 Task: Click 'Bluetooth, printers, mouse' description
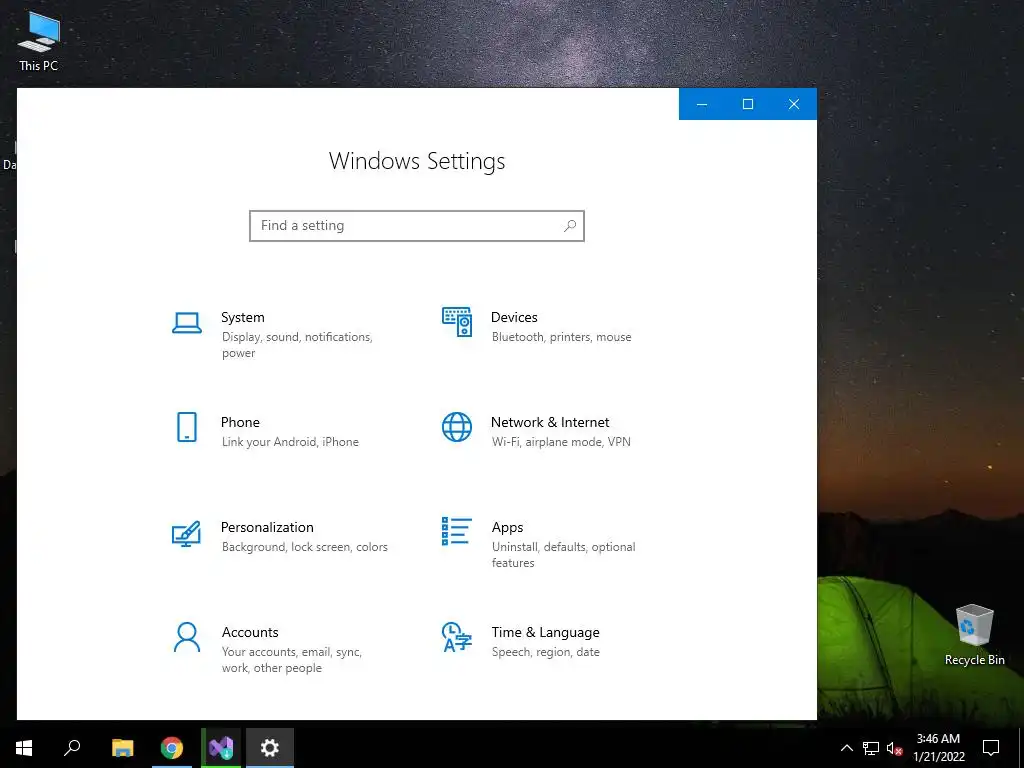click(x=562, y=337)
